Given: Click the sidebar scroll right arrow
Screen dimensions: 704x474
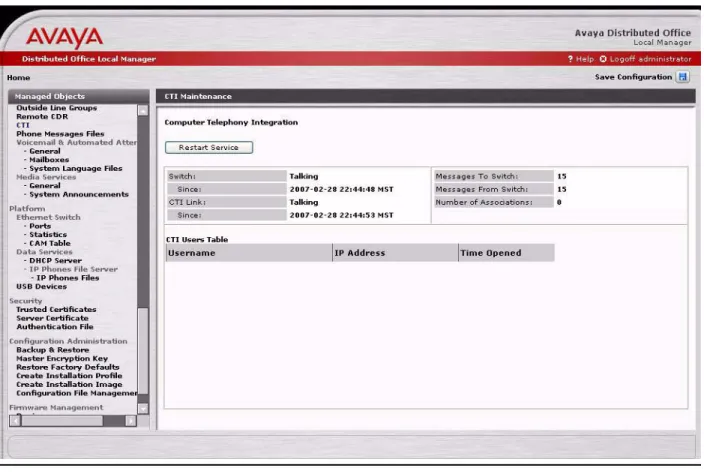Looking at the screenshot, I should [x=131, y=421].
